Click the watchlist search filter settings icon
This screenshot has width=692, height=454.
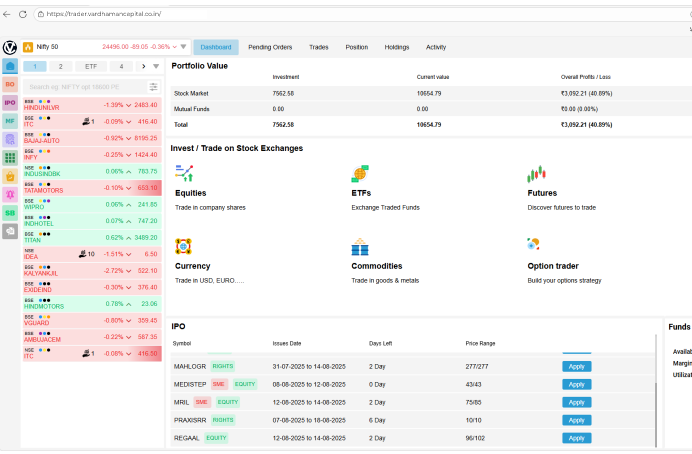coord(153,87)
